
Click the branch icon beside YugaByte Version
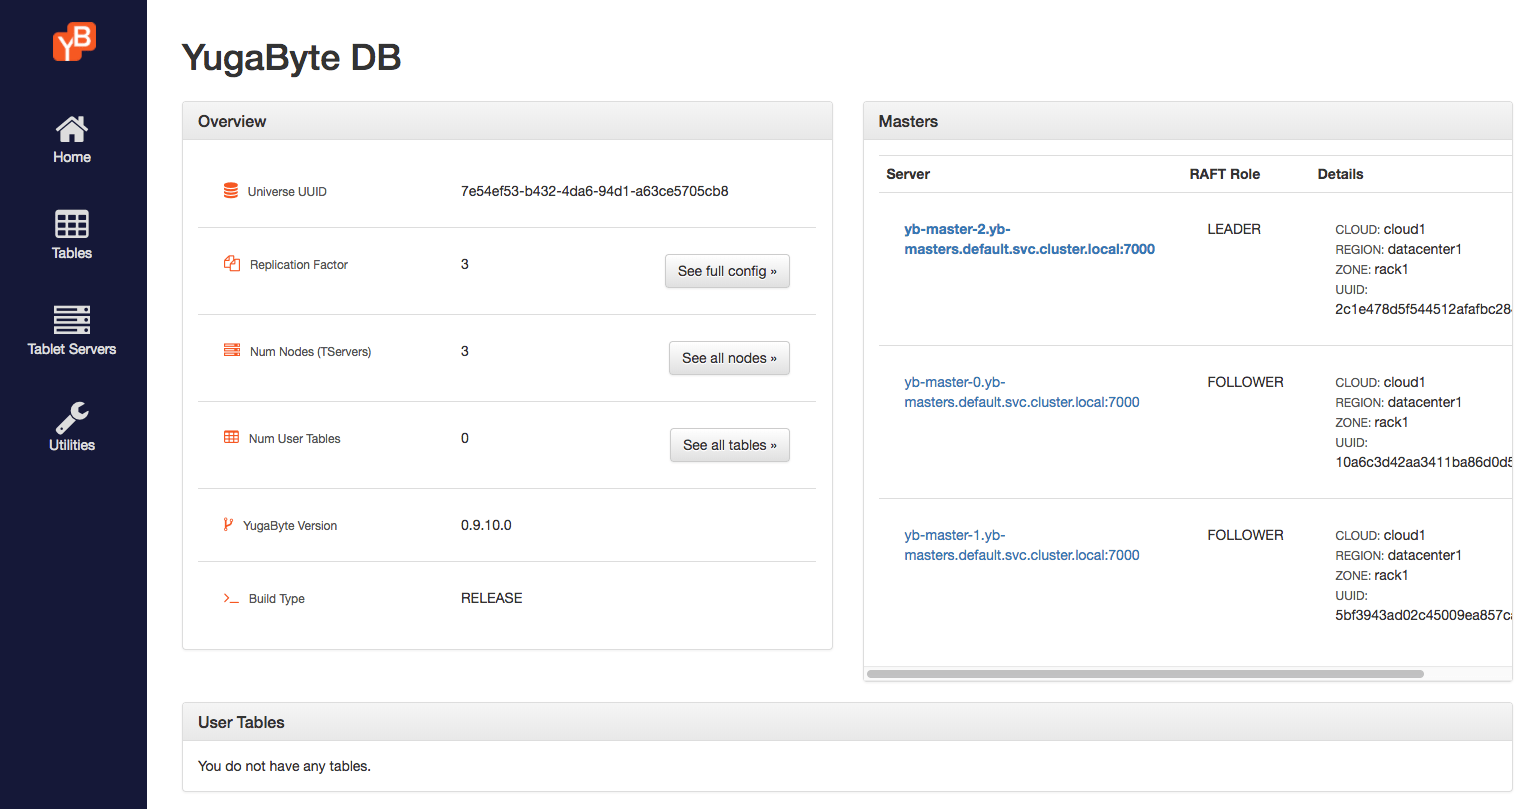pos(231,524)
